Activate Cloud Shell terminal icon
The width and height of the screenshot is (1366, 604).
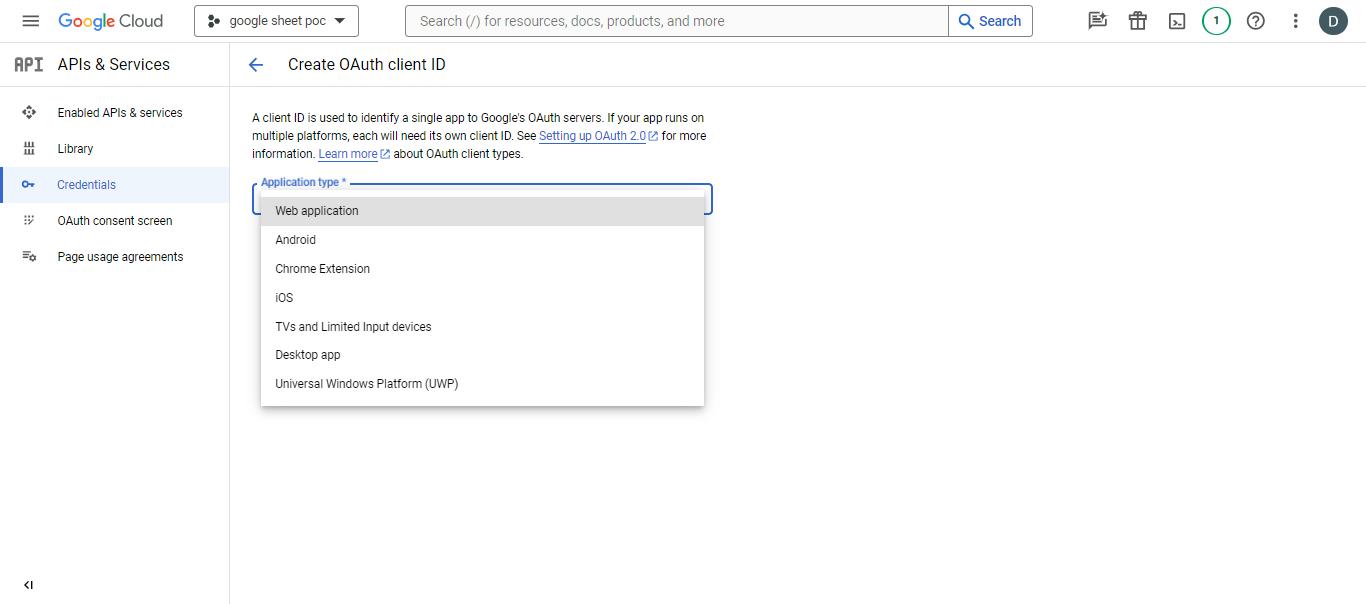[x=1178, y=21]
